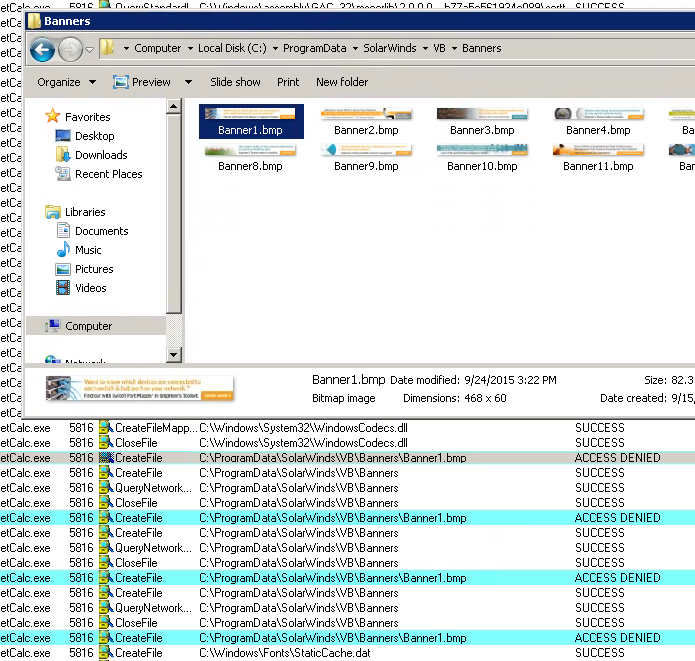Open the Preview dropdown arrow
Viewport: 695px width, 661px height.
[x=188, y=82]
